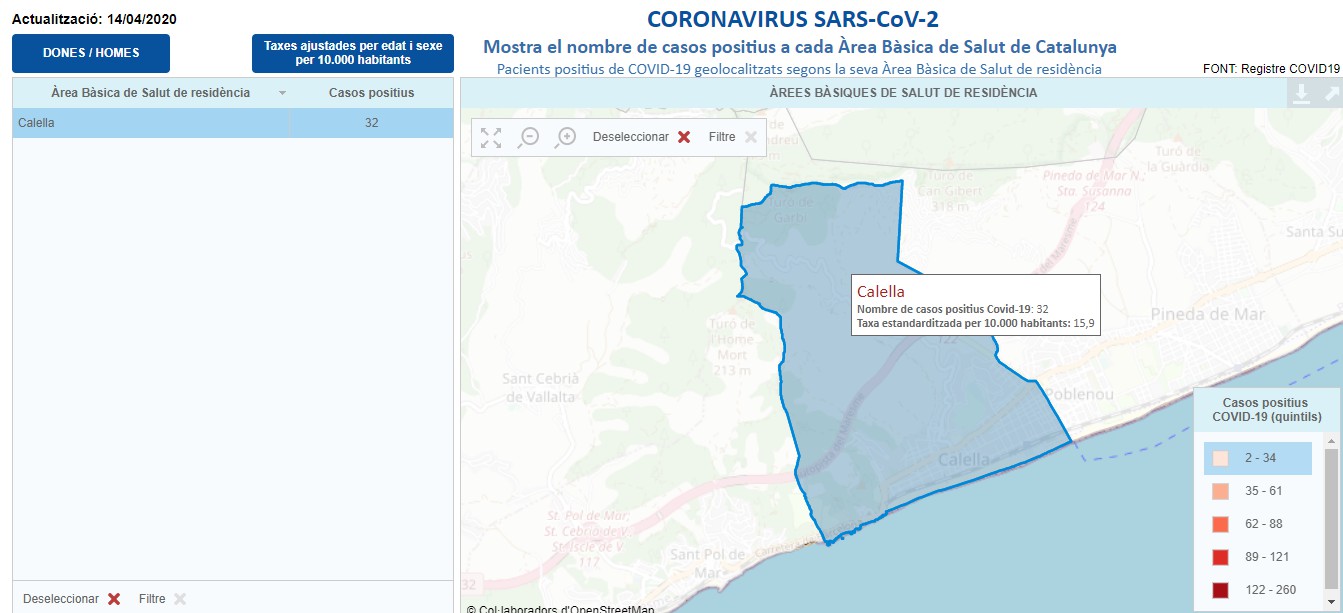
Task: Click the download icon in map header
Action: [1301, 93]
